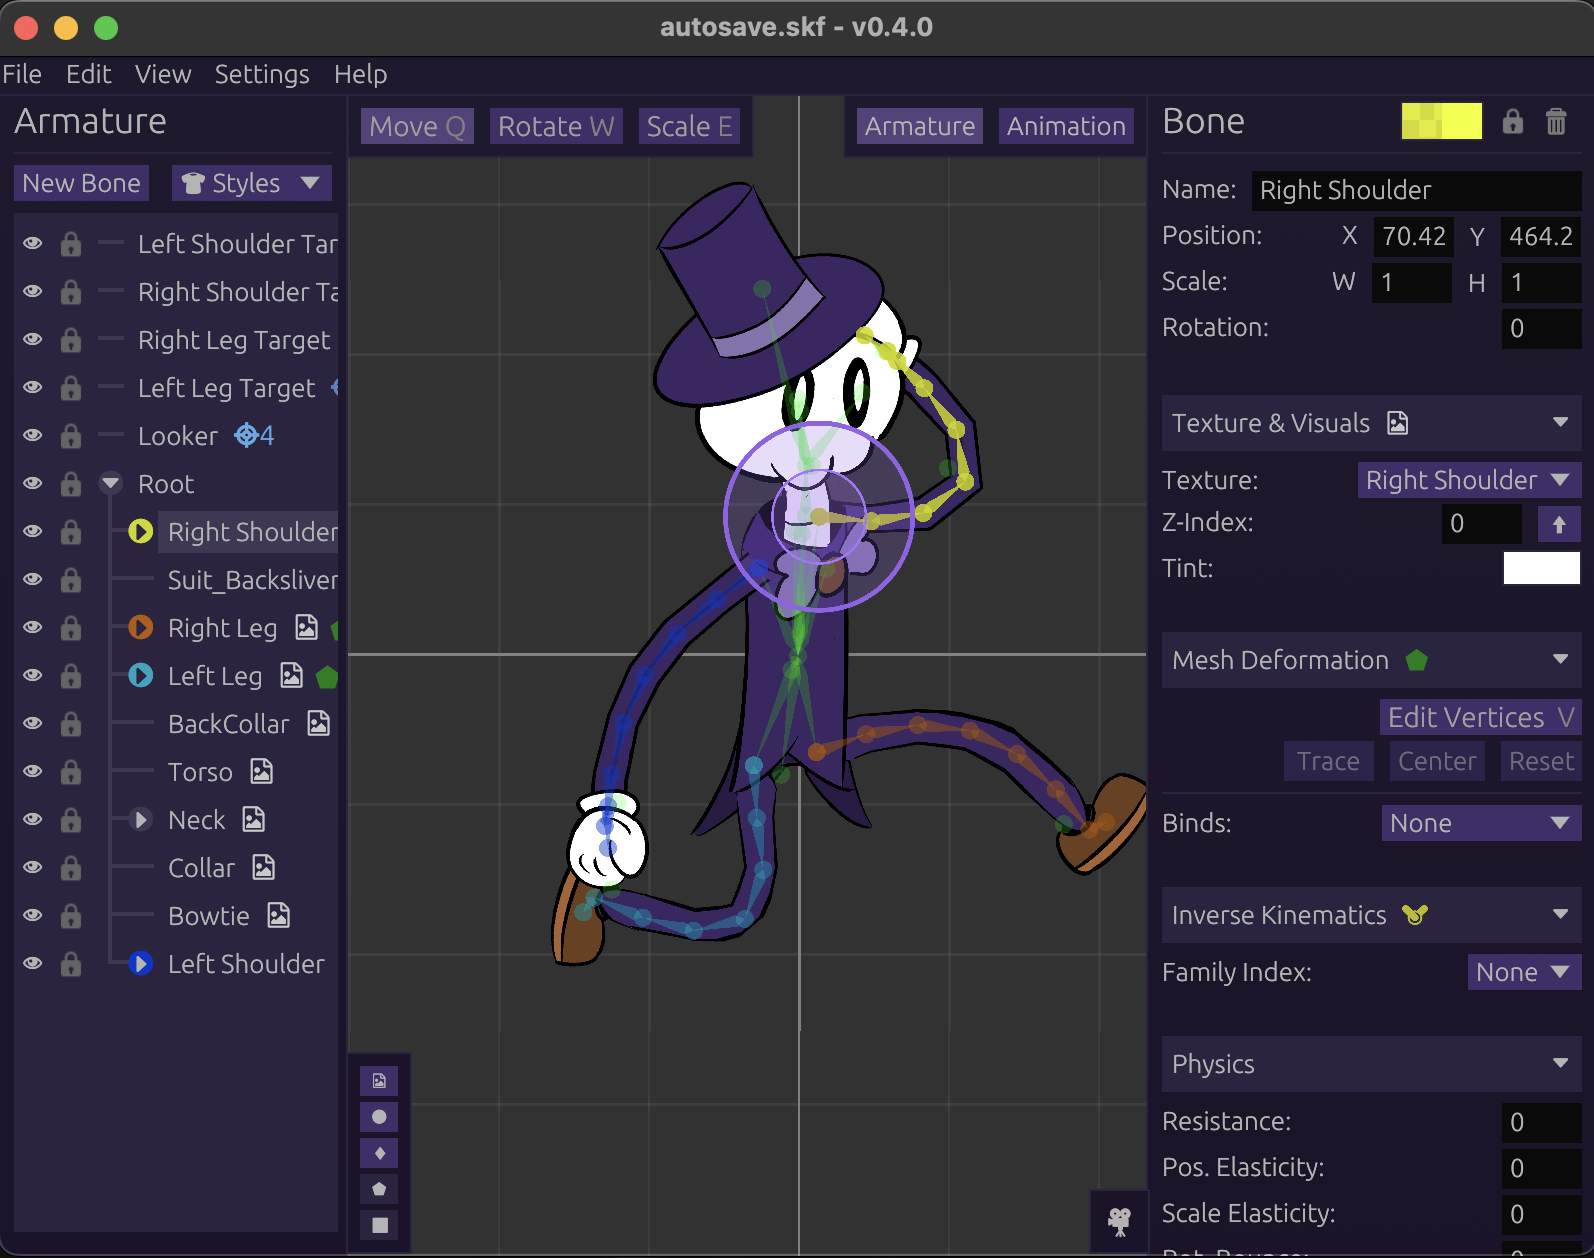This screenshot has height=1258, width=1594.
Task: Click the texture icon next to Collar
Action: pyautogui.click(x=263, y=868)
